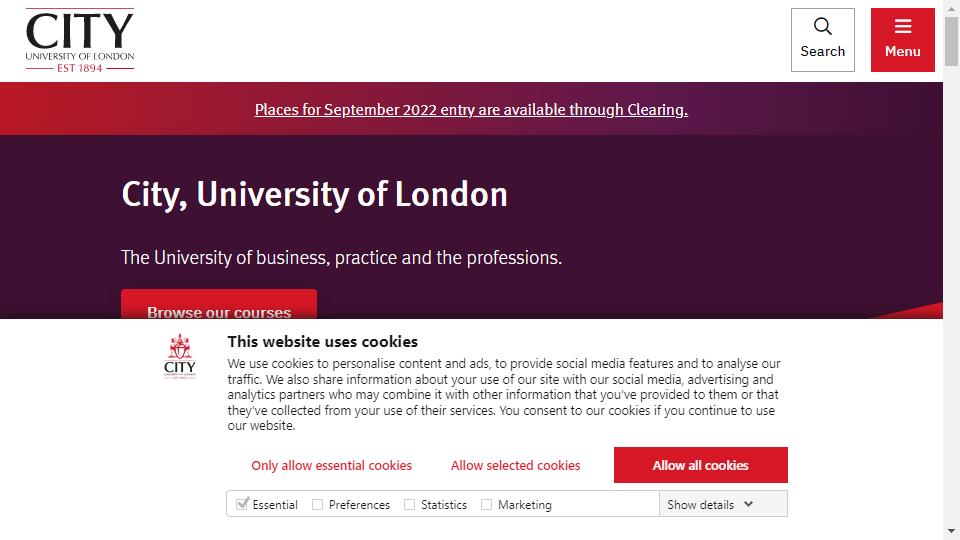The height and width of the screenshot is (540, 960).
Task: Click the City, University of London heading
Action: (314, 194)
